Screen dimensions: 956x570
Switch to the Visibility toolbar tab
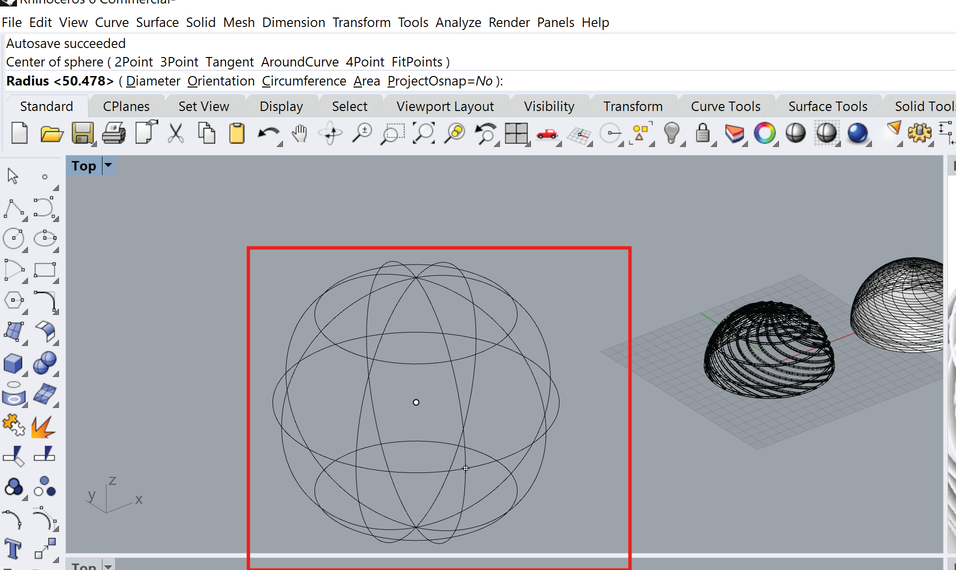point(549,106)
